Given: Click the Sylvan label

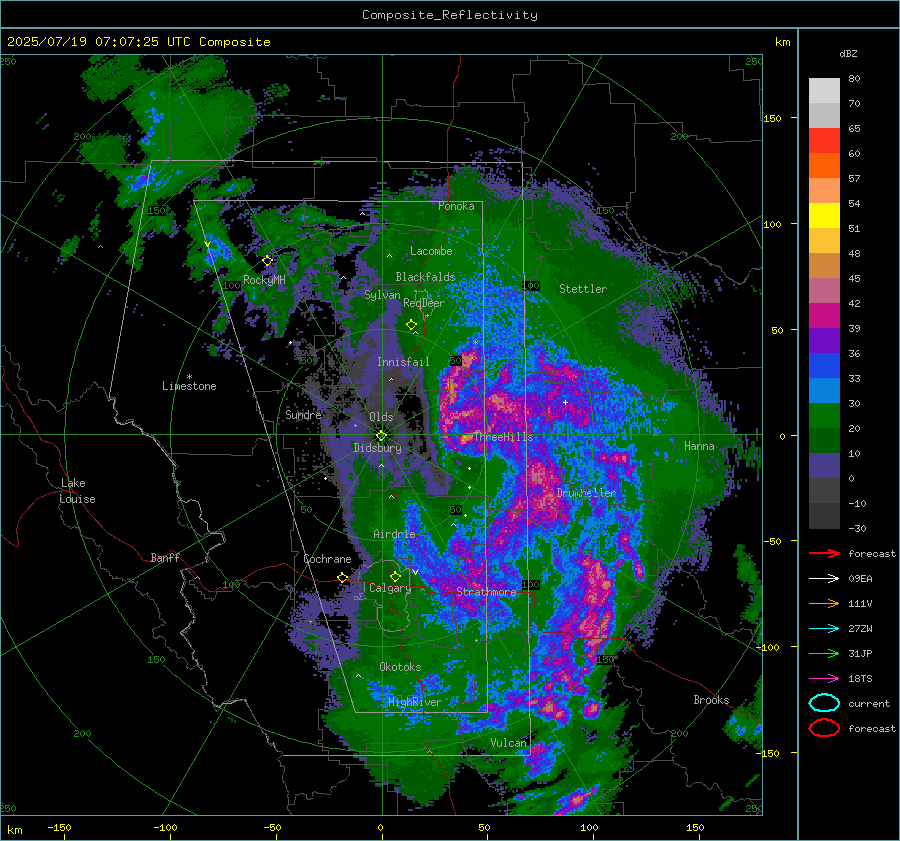Looking at the screenshot, I should (x=382, y=295).
